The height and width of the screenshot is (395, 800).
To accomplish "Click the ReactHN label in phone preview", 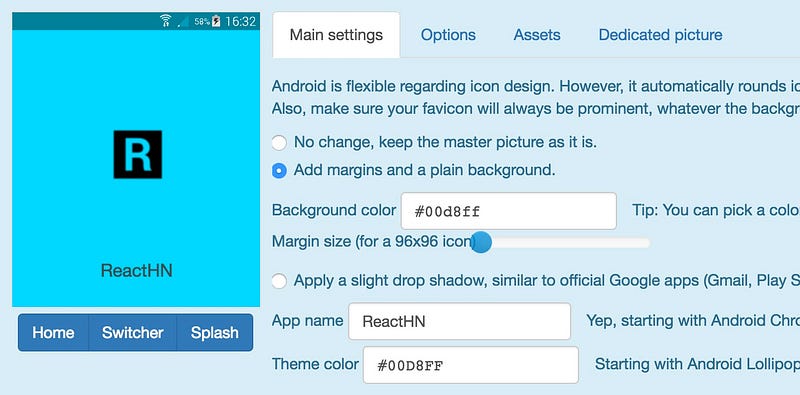I will click(x=137, y=270).
